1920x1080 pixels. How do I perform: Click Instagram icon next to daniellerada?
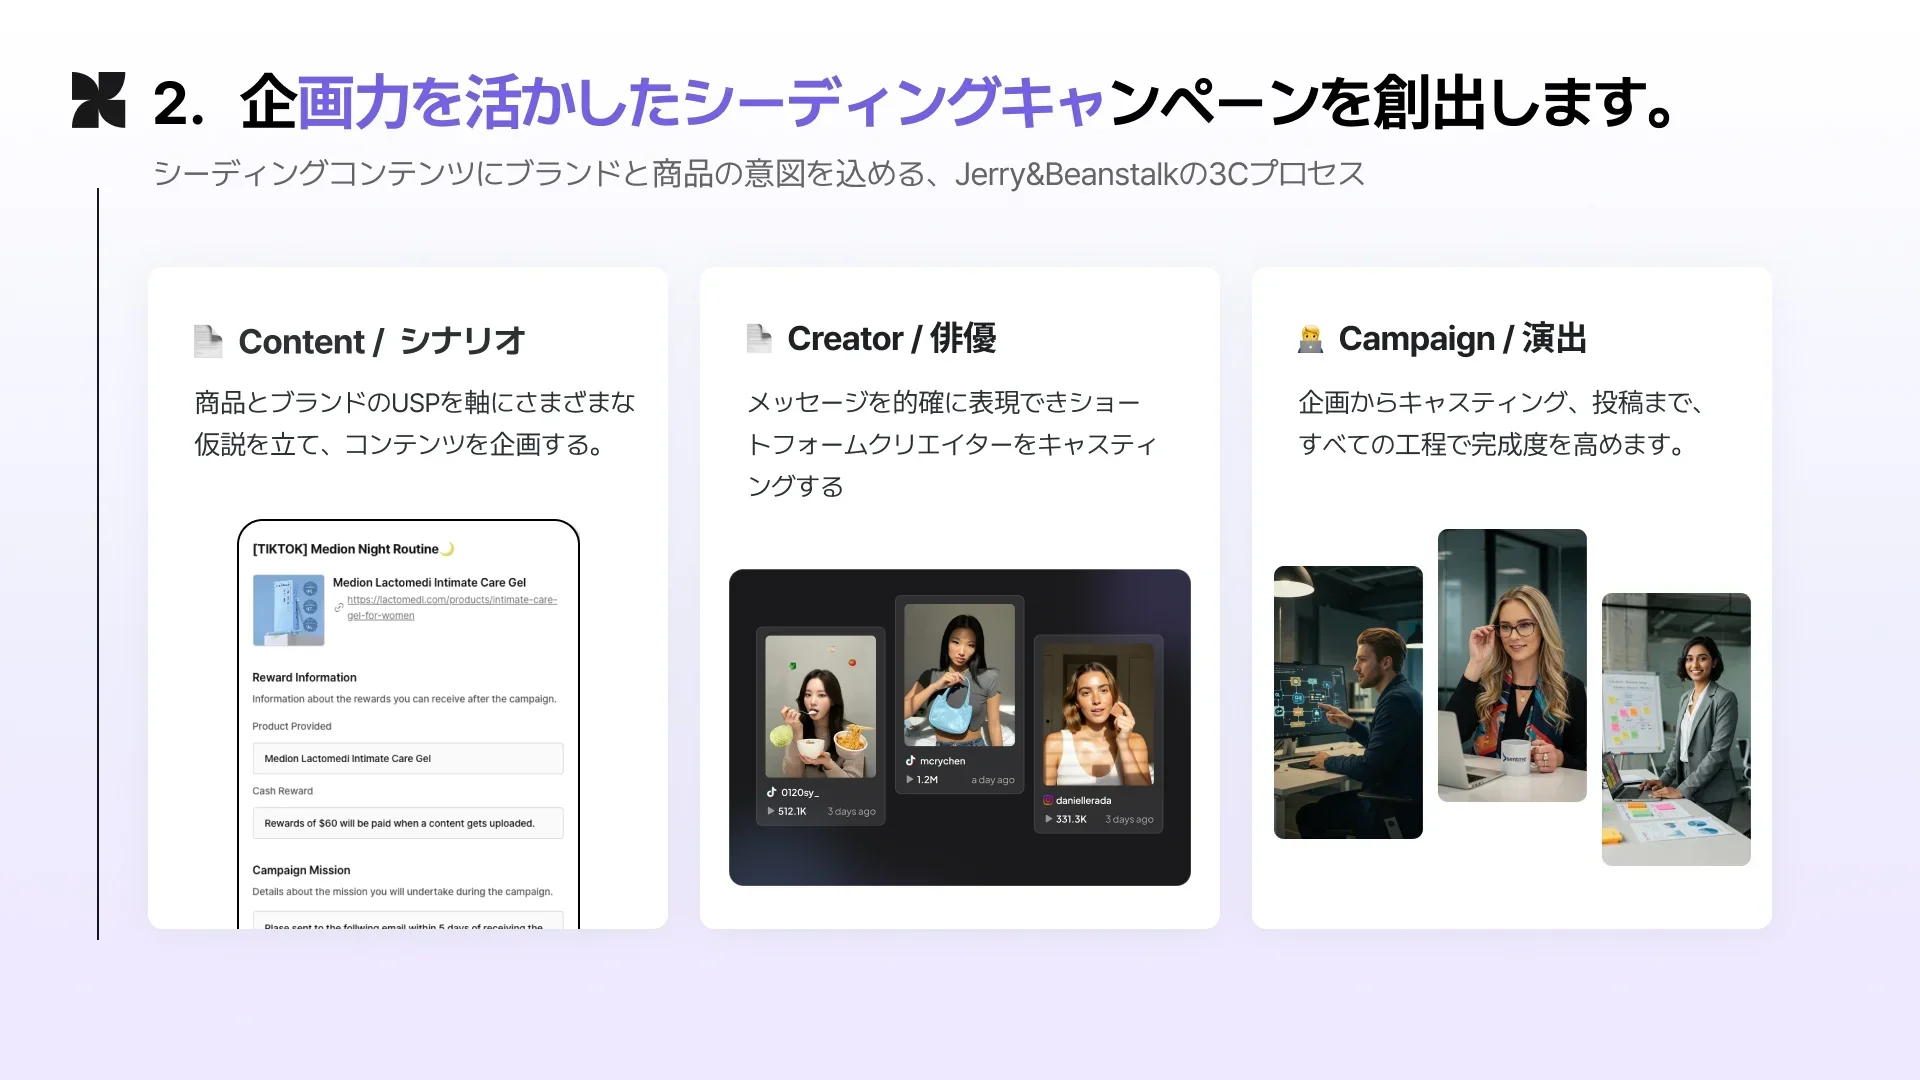click(1048, 800)
